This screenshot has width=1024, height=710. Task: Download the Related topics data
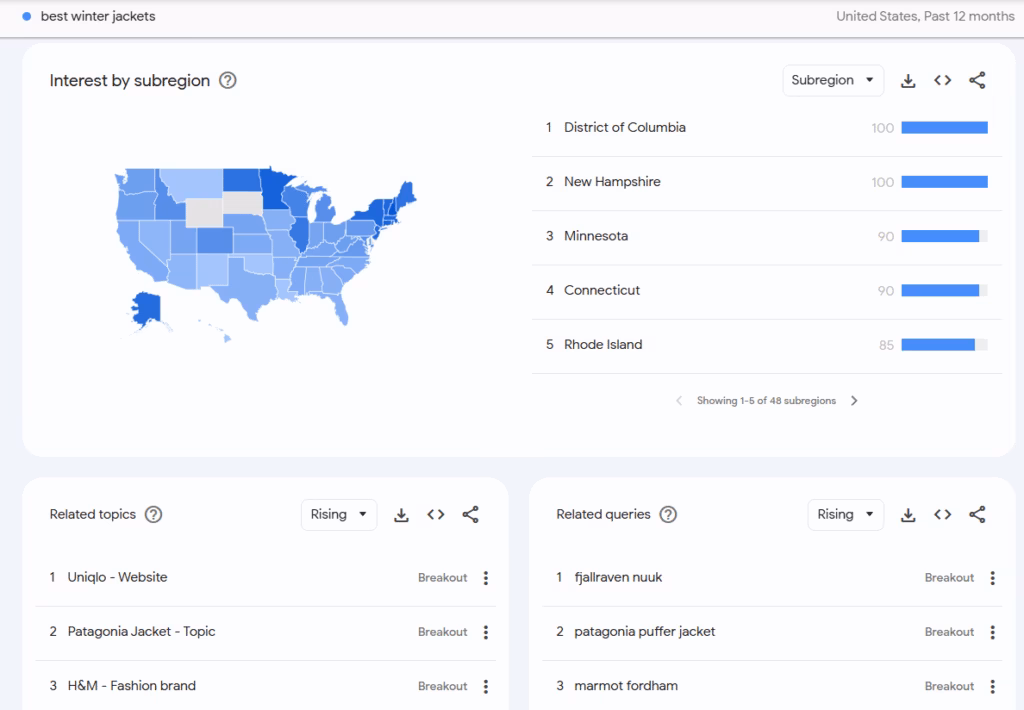401,514
